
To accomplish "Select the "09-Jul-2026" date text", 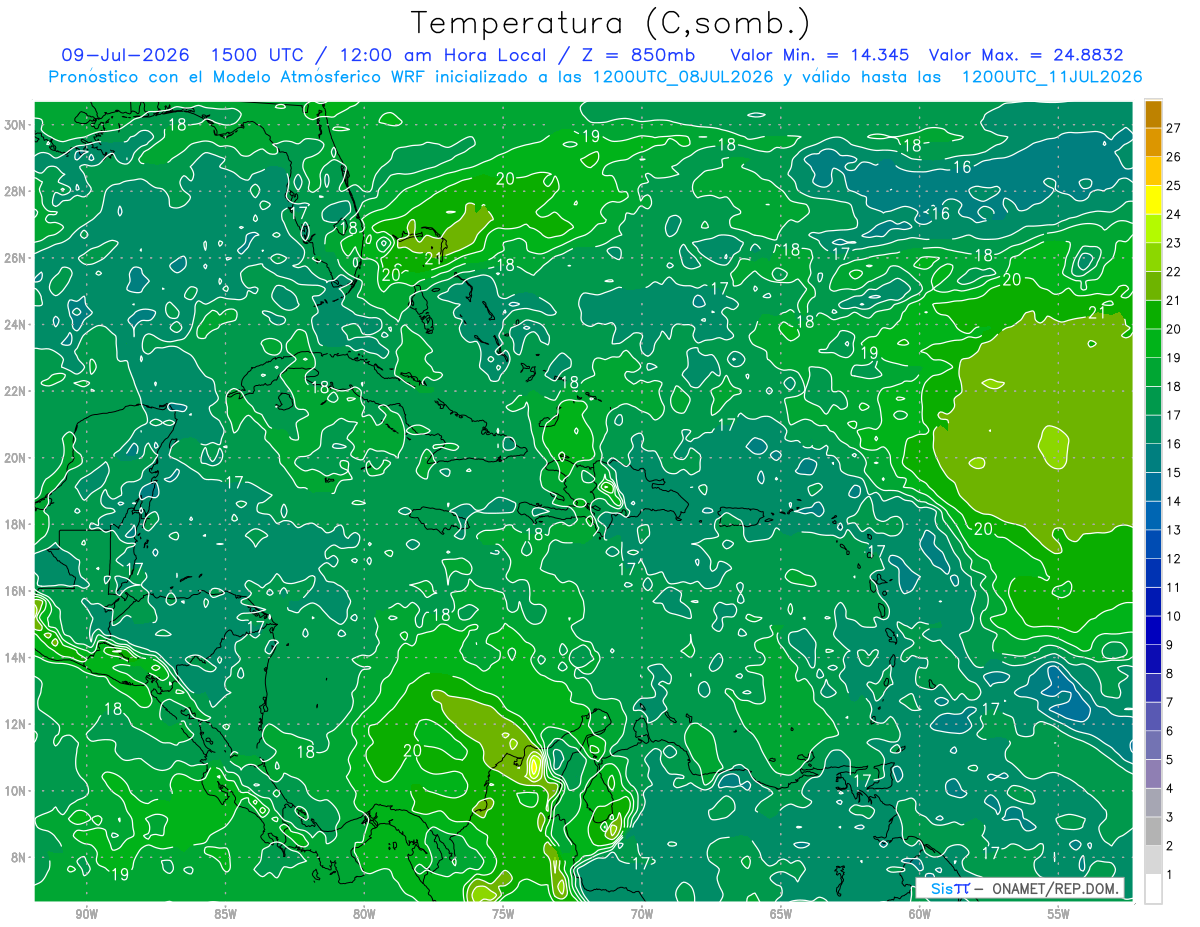I will coord(126,55).
